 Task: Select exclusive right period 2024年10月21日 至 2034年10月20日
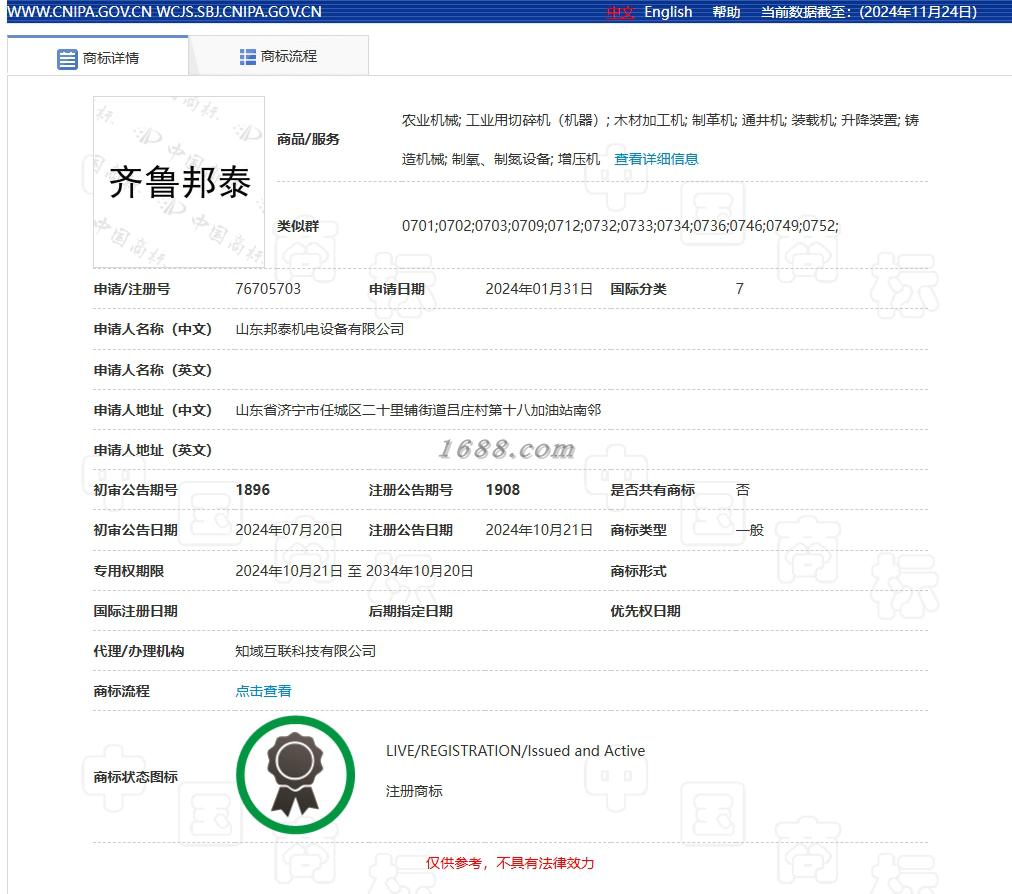click(354, 571)
